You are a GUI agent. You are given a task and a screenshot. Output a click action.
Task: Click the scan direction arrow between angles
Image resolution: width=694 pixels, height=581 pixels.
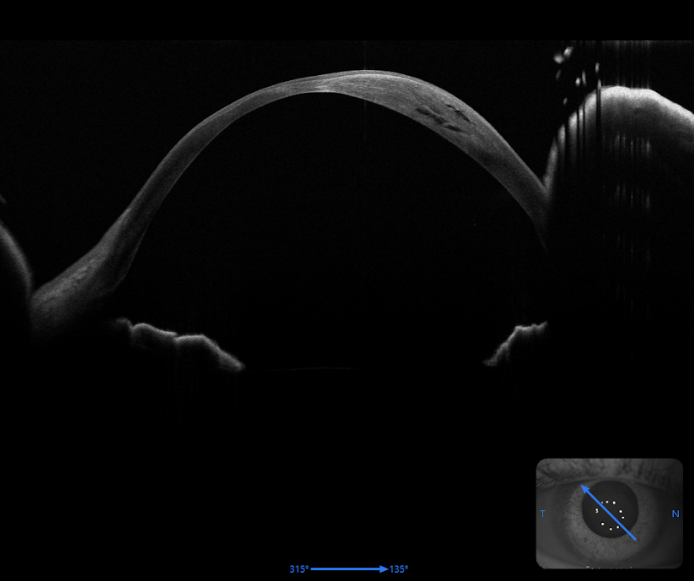tap(349, 569)
